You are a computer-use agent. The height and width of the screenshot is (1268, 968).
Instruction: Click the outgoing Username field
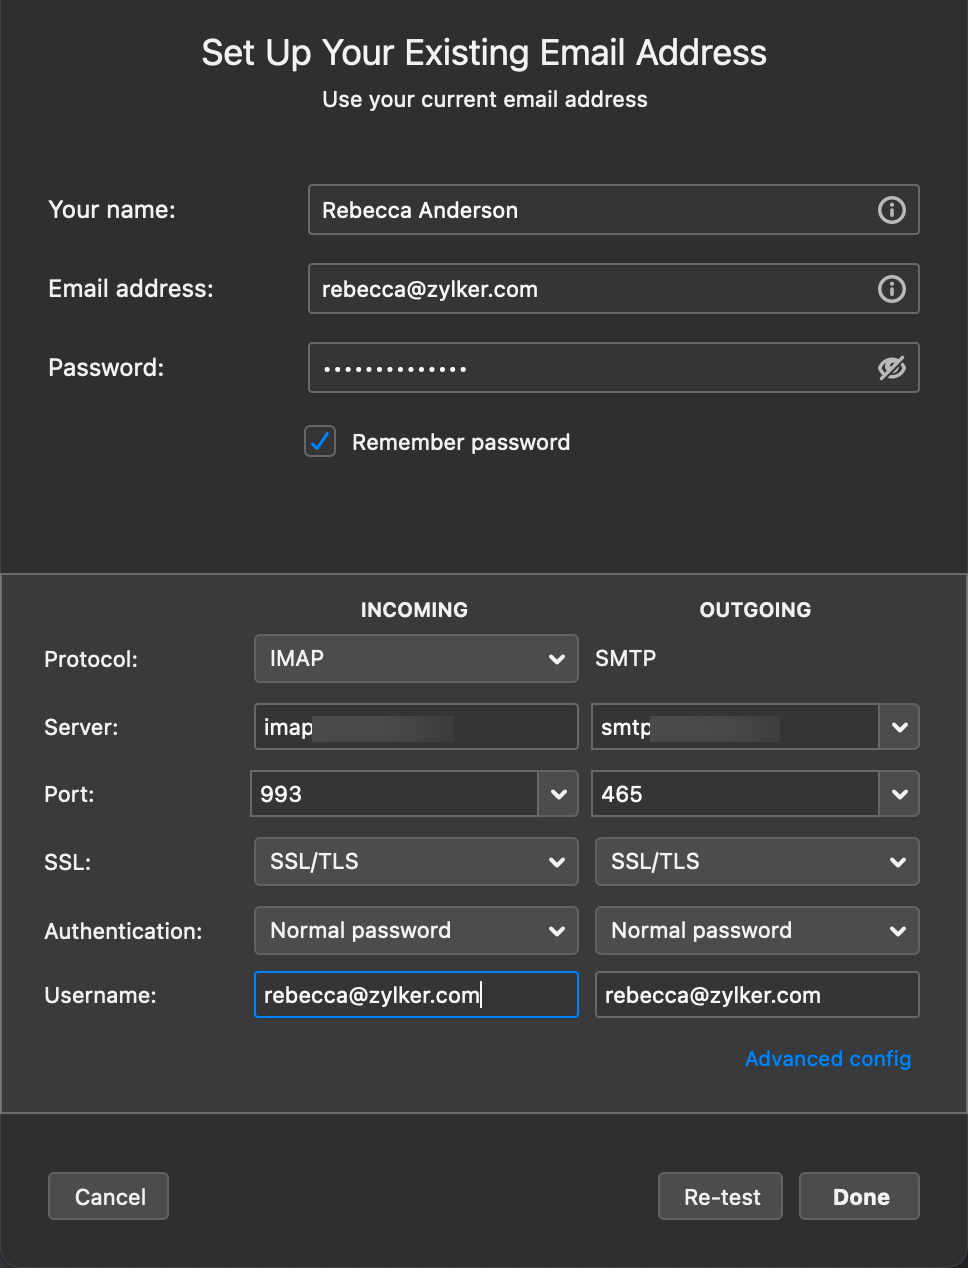pos(757,995)
